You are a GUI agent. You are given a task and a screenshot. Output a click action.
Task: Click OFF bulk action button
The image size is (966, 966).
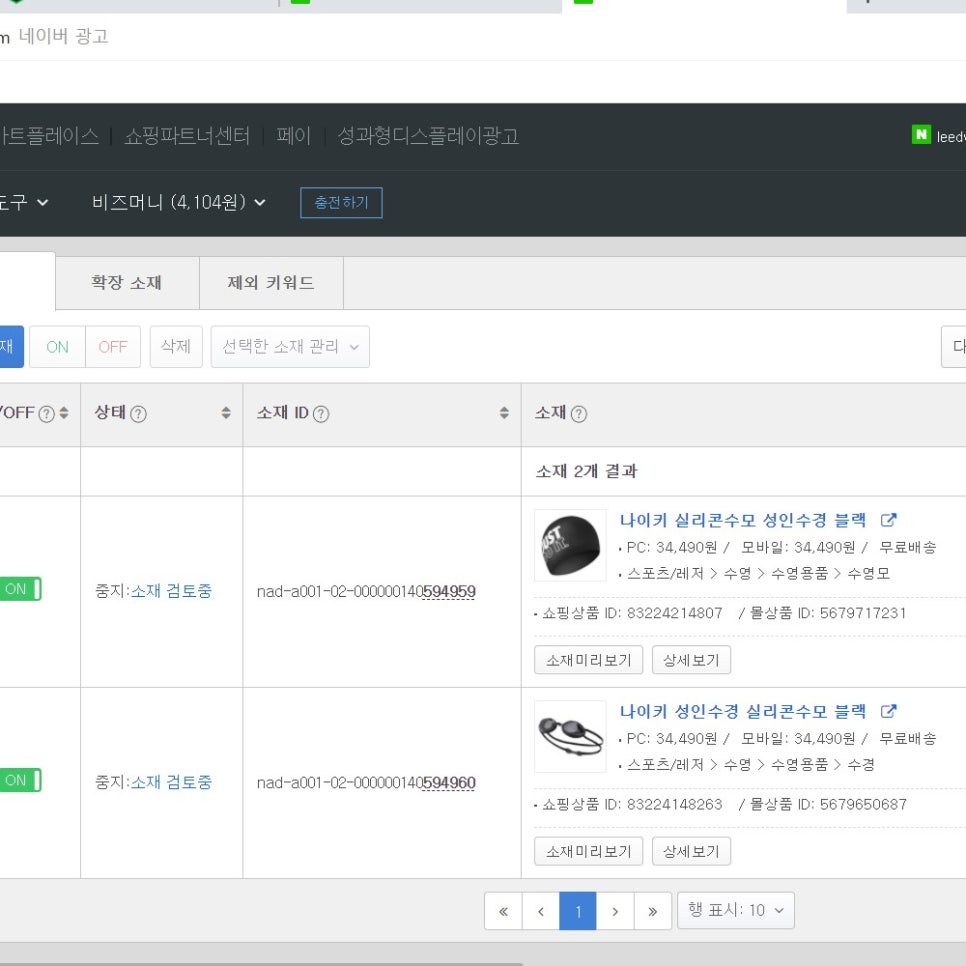click(x=113, y=347)
